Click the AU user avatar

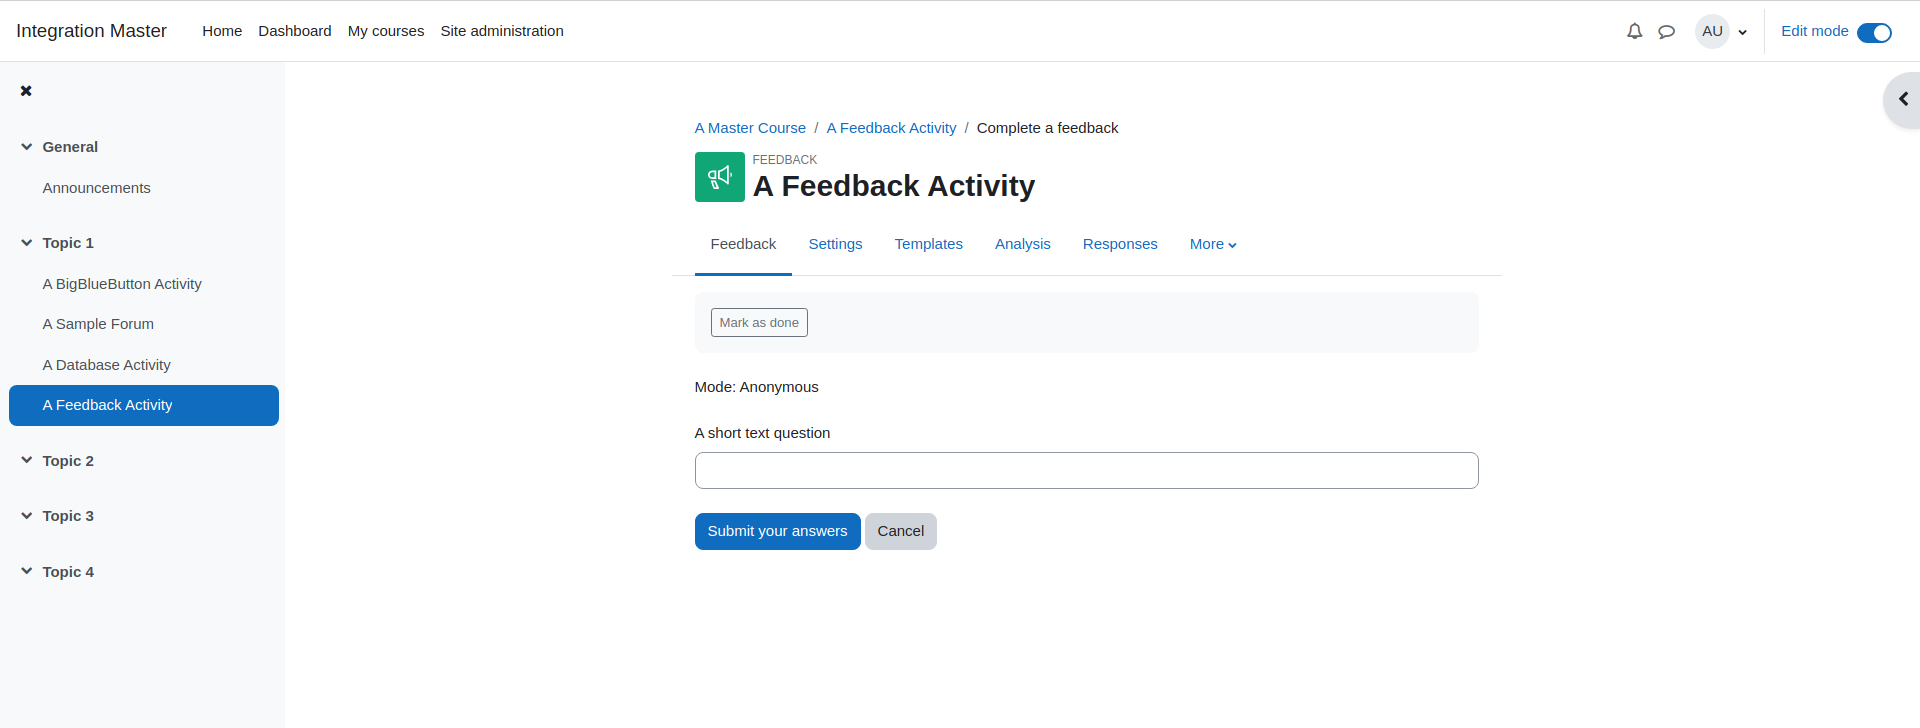1712,31
